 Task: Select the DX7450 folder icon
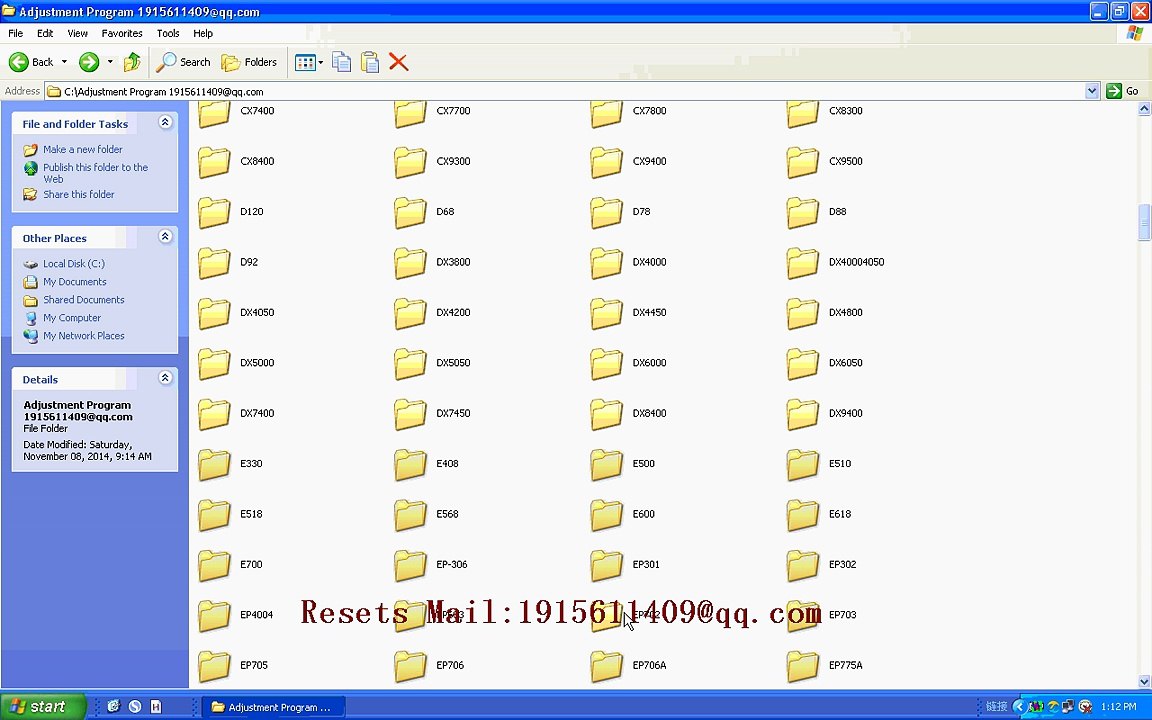coord(411,414)
